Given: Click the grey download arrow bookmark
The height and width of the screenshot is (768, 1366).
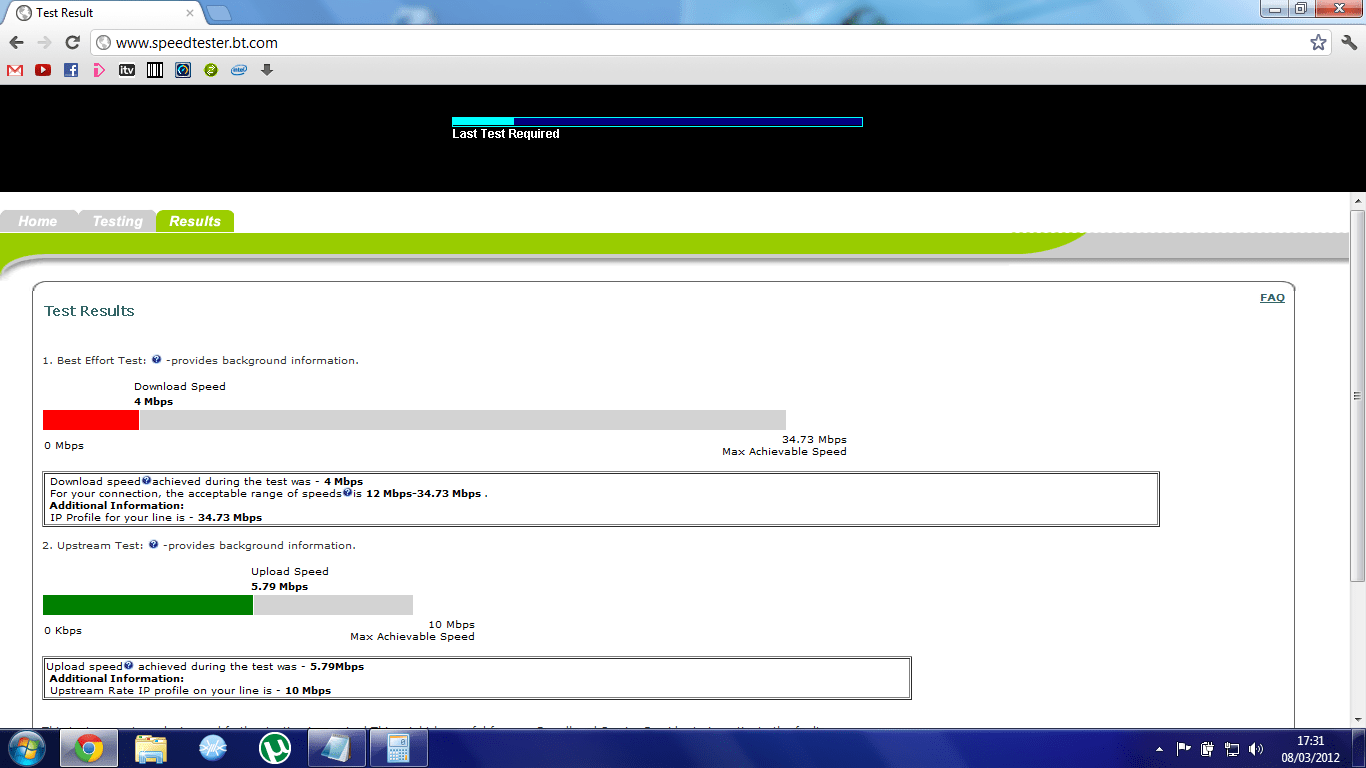Looking at the screenshot, I should click(266, 70).
